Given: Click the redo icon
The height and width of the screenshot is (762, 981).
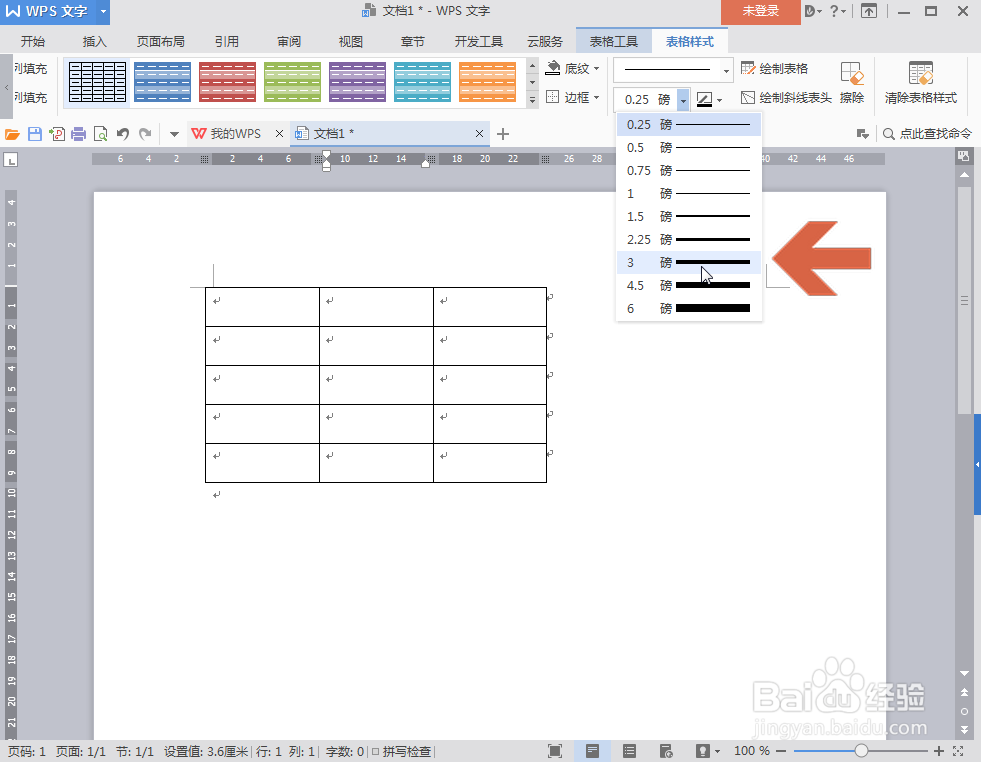Looking at the screenshot, I should (x=145, y=134).
